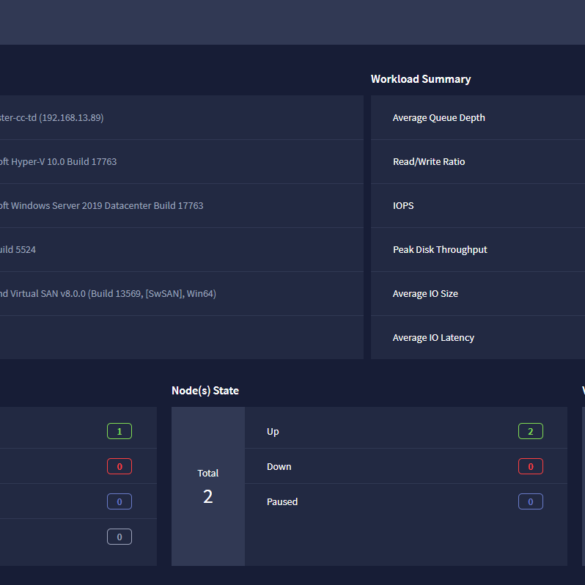Click the Total nodes count 2
Screen dimensions: 585x585
click(x=208, y=497)
